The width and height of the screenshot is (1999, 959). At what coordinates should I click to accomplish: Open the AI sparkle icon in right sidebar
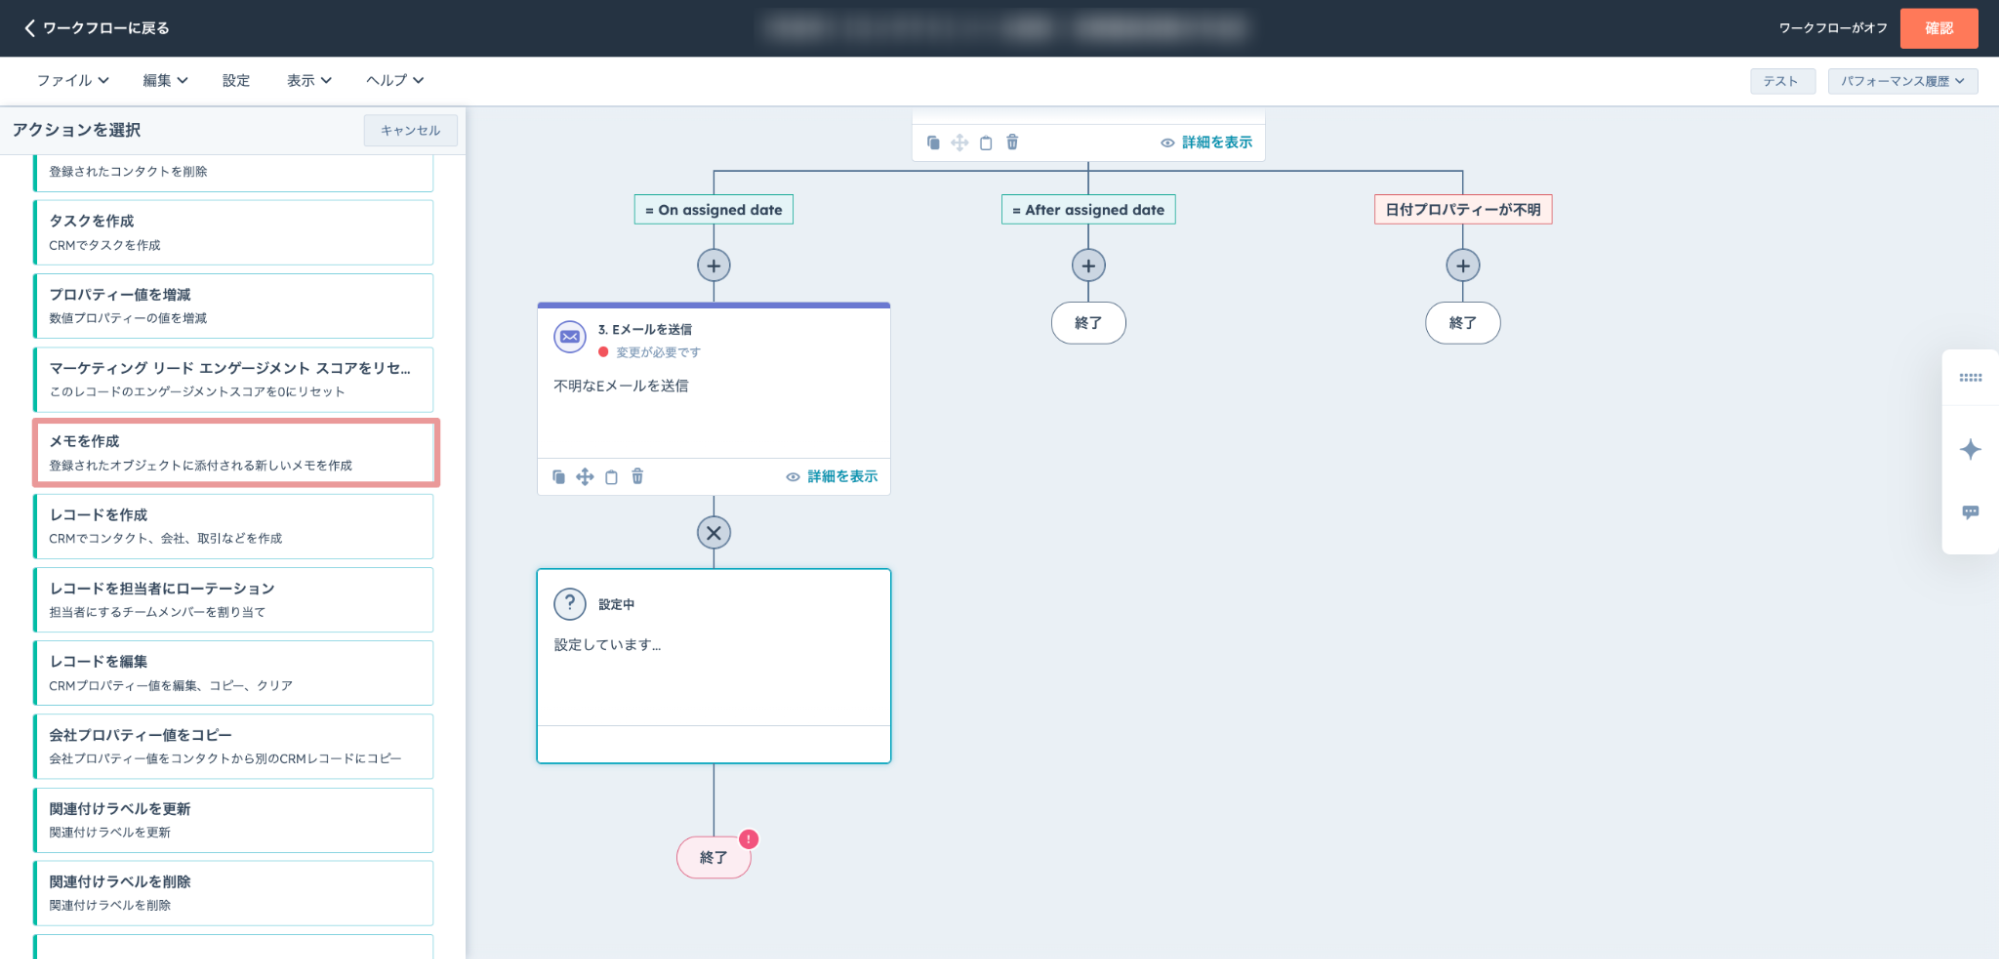click(1970, 449)
